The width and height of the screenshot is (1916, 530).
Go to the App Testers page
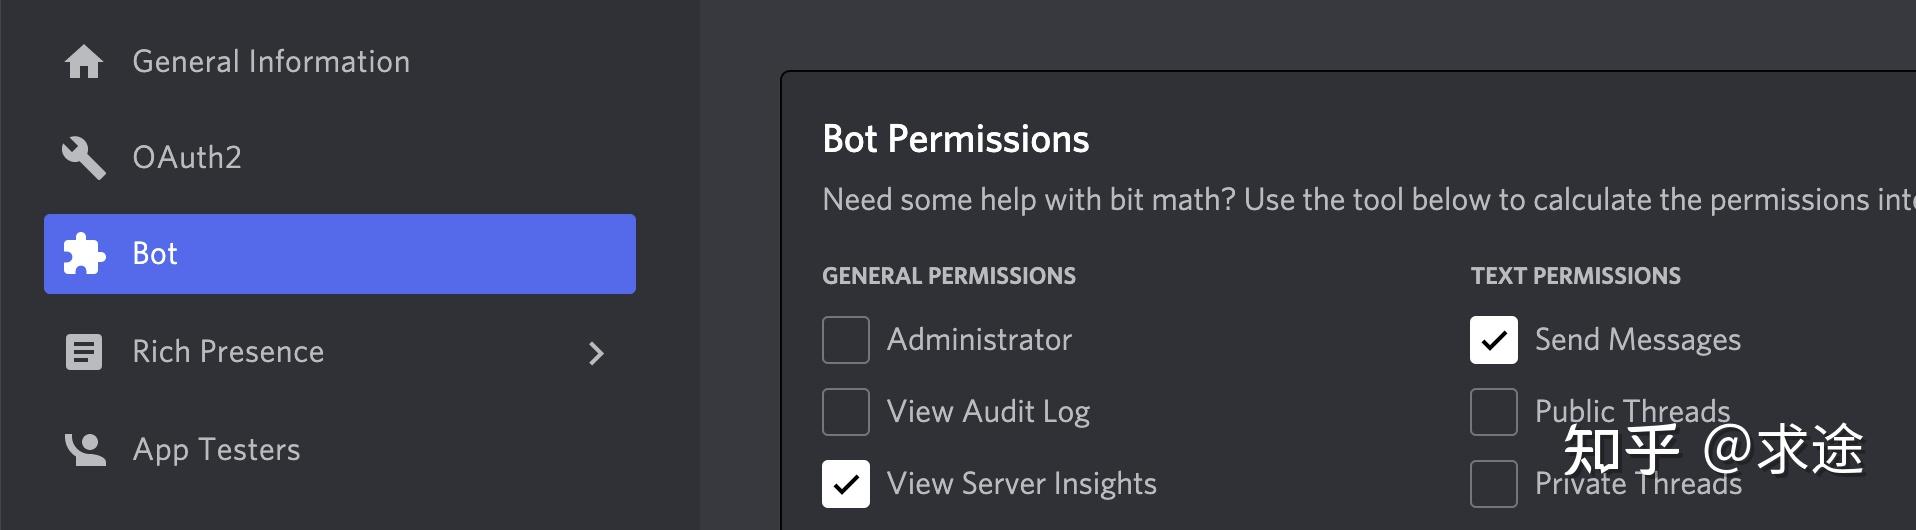216,450
